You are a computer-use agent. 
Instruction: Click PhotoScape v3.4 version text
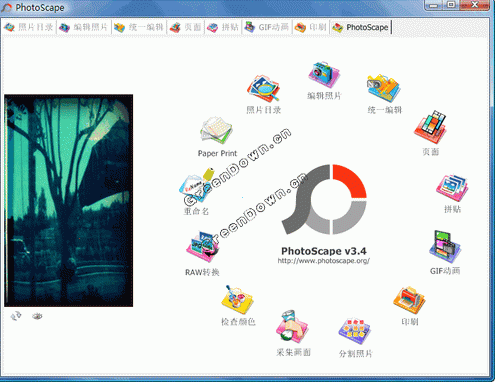[x=324, y=251]
